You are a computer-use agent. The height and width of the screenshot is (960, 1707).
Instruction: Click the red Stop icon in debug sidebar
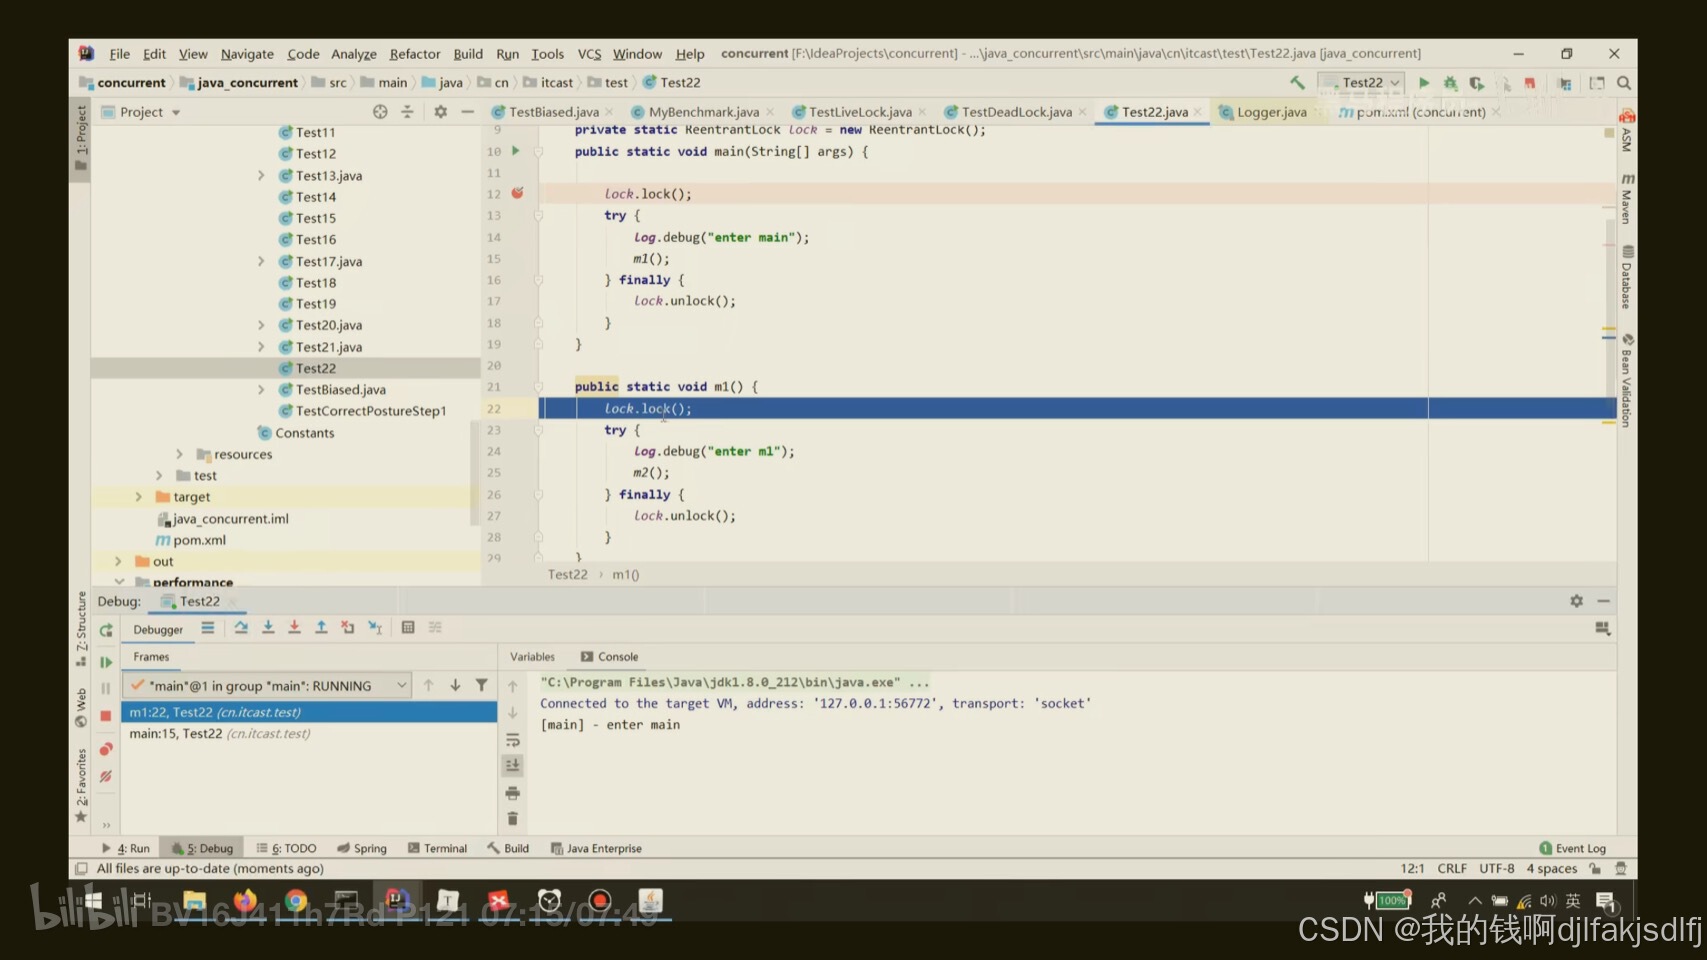click(x=106, y=716)
